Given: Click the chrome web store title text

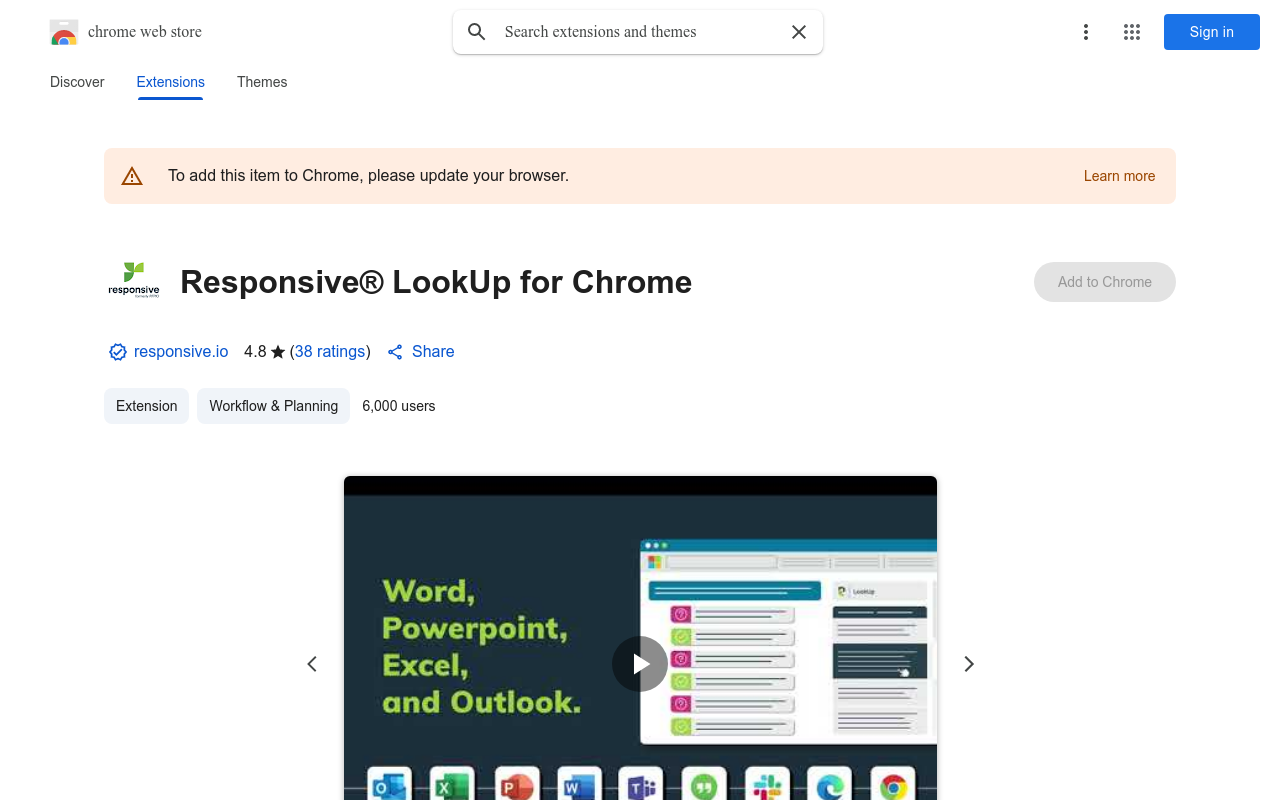Looking at the screenshot, I should point(145,32).
